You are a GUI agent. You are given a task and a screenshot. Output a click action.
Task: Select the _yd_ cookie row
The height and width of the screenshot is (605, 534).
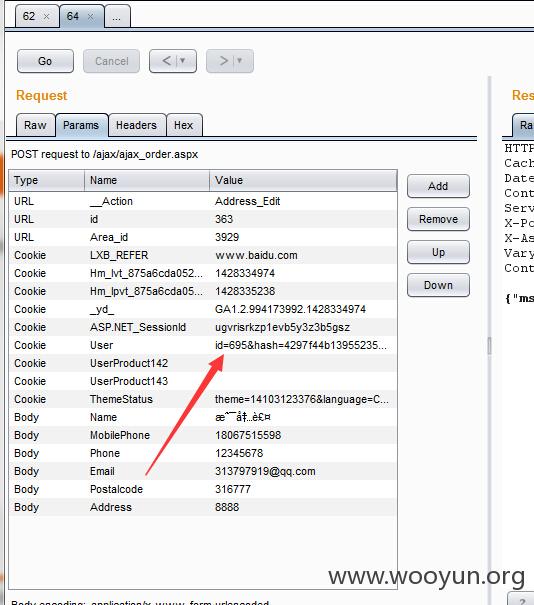(x=203, y=309)
